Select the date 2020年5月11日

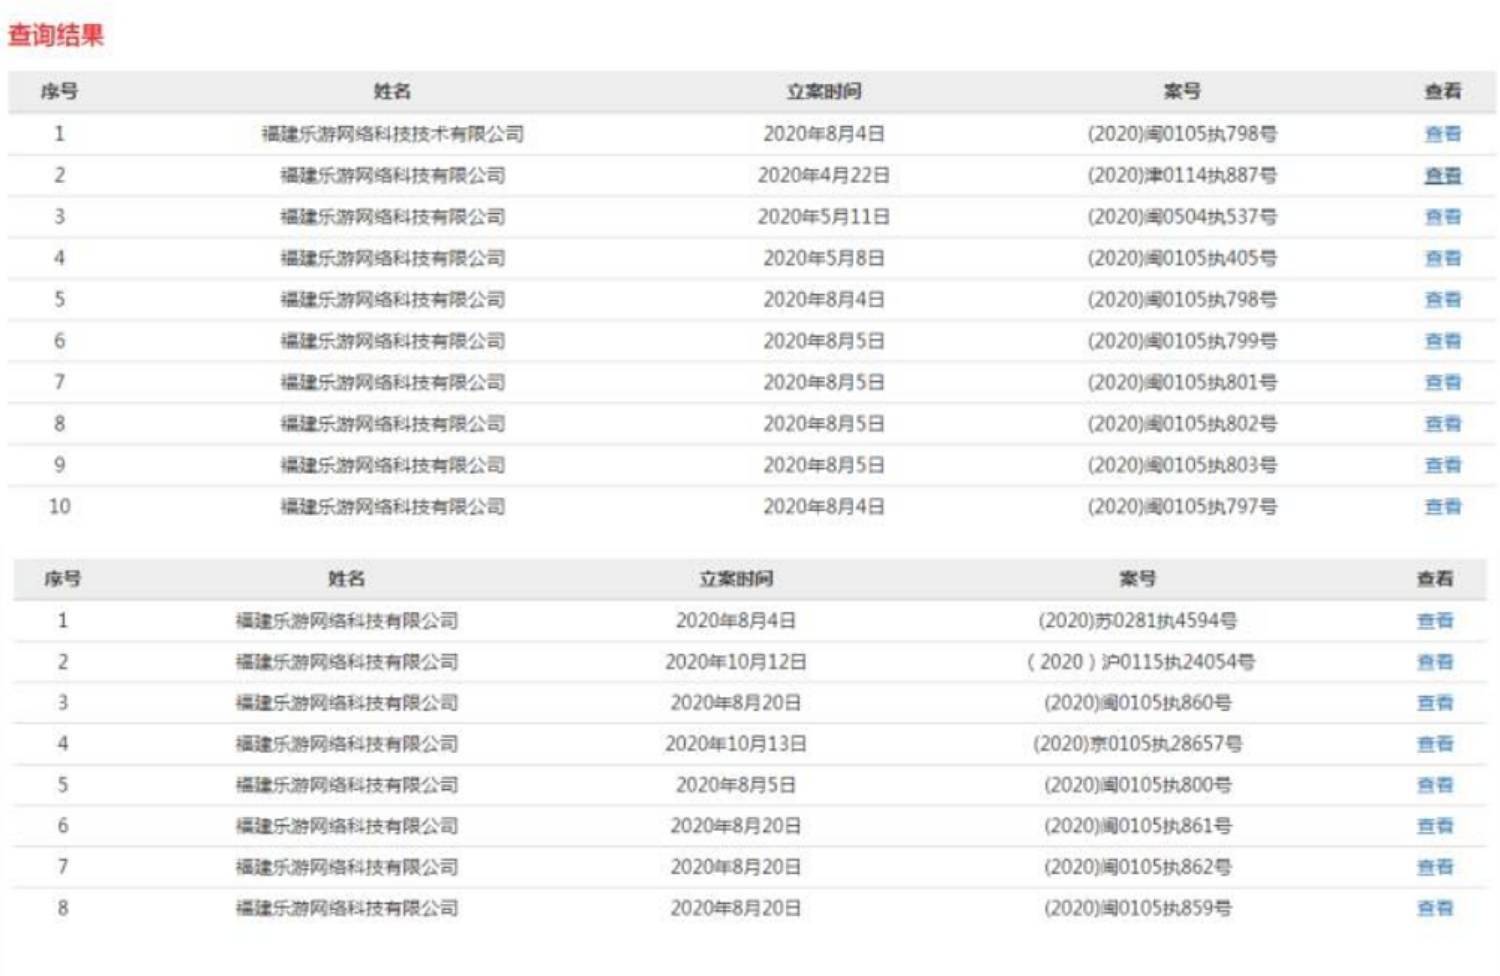823,217
